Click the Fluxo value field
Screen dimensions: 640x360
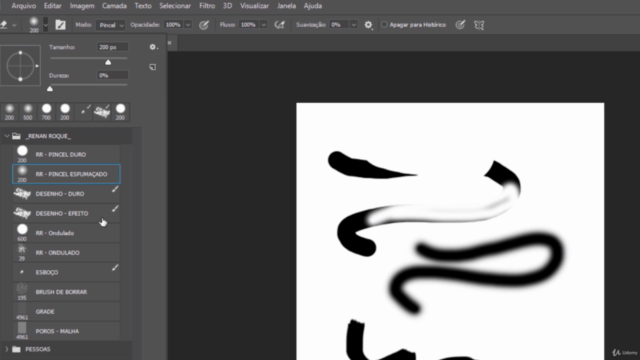pyautogui.click(x=249, y=25)
